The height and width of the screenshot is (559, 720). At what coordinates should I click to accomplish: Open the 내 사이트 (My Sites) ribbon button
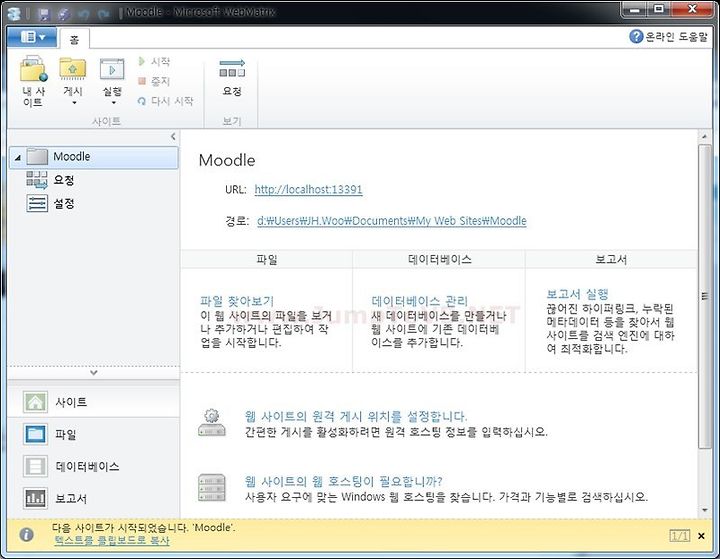[34, 81]
